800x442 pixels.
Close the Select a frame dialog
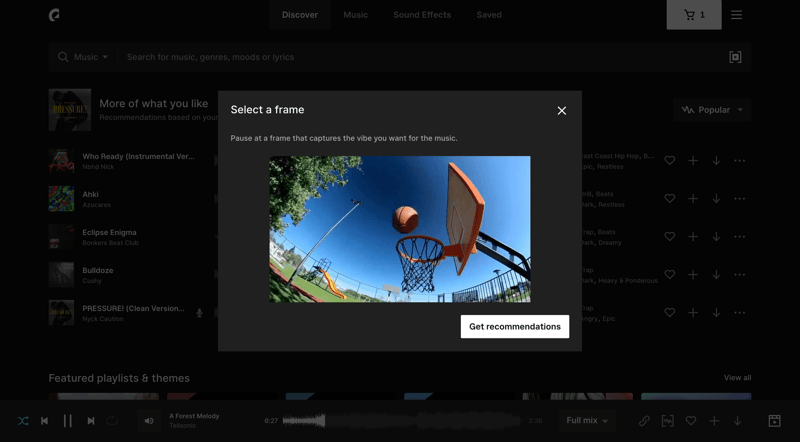tap(562, 110)
